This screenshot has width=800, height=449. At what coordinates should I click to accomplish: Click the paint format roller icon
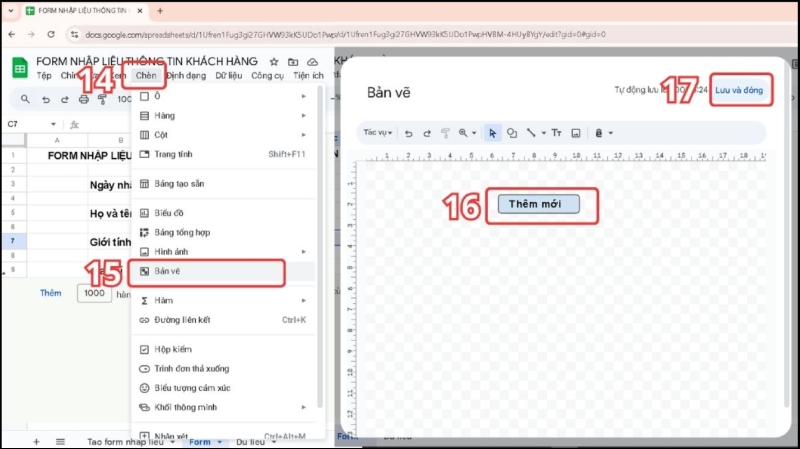pyautogui.click(x=102, y=99)
